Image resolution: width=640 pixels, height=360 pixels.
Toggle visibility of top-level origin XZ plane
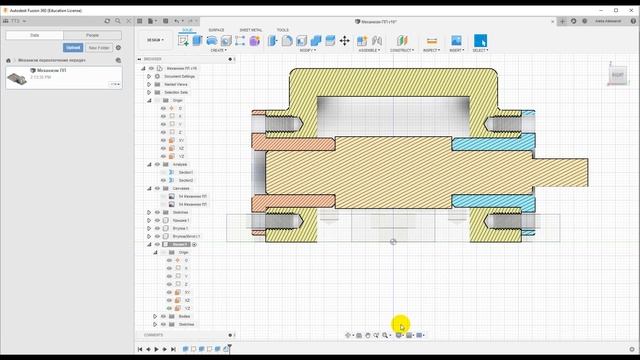point(163,148)
